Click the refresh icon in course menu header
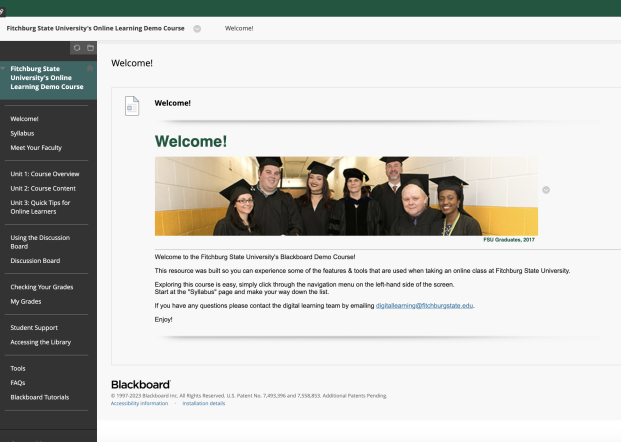621x442 pixels. (x=77, y=48)
